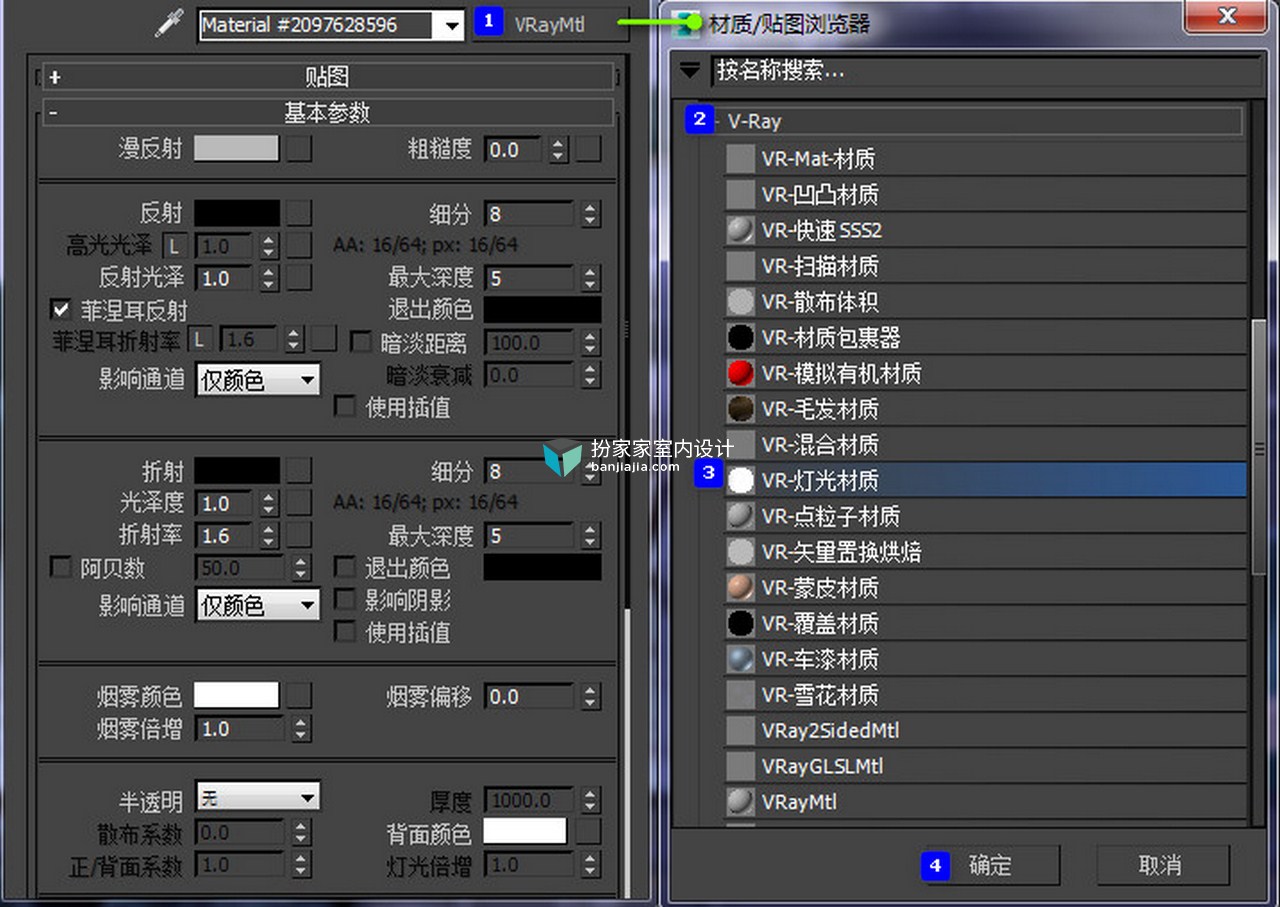Select VR-灯光材质 in browser
Screen dimensions: 1280x907
tap(985, 480)
